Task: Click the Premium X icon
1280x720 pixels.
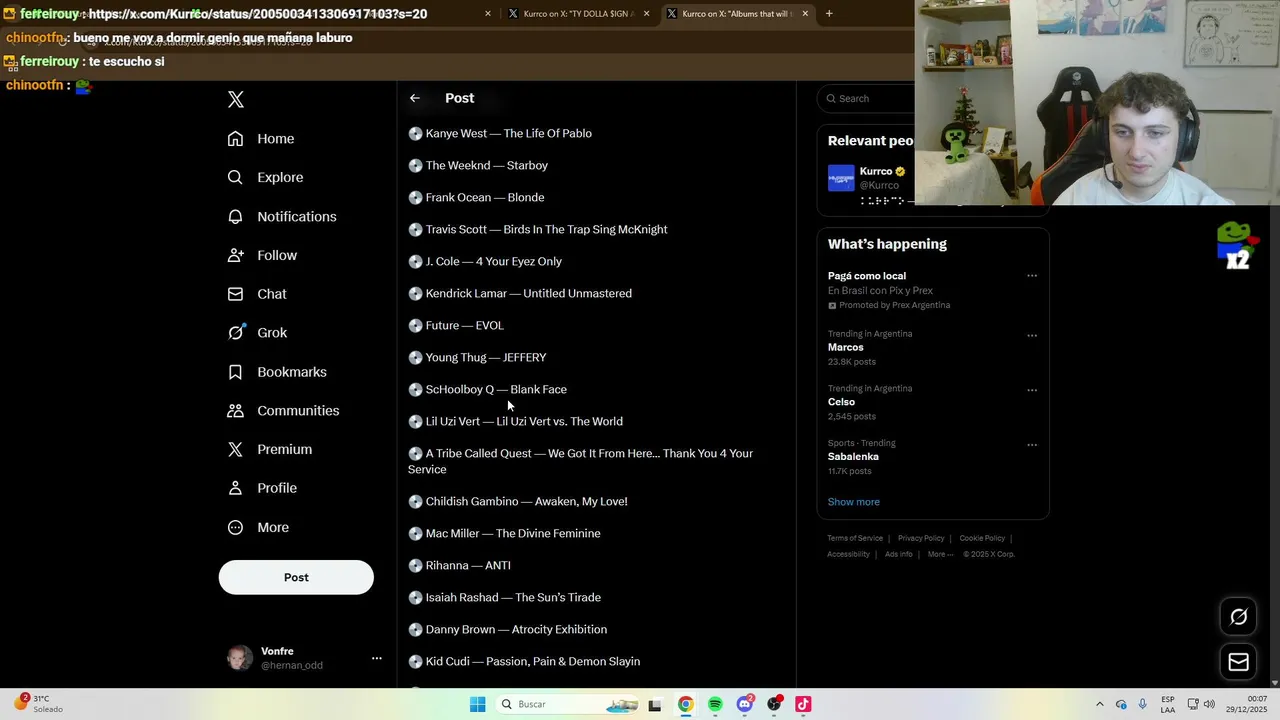Action: point(235,450)
